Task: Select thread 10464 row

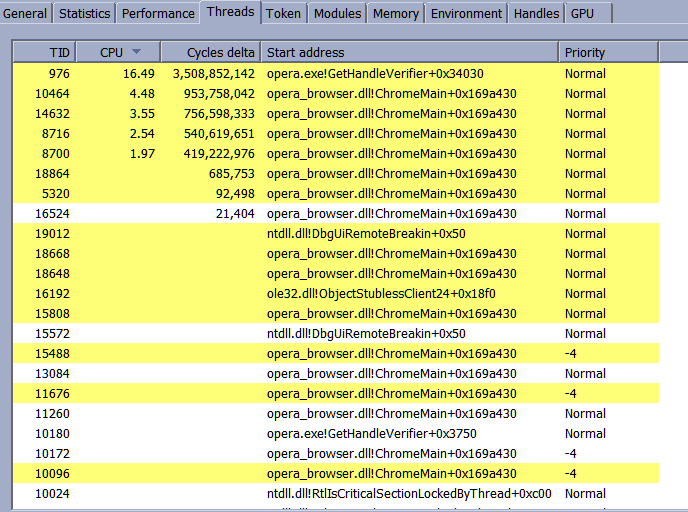Action: click(336, 93)
